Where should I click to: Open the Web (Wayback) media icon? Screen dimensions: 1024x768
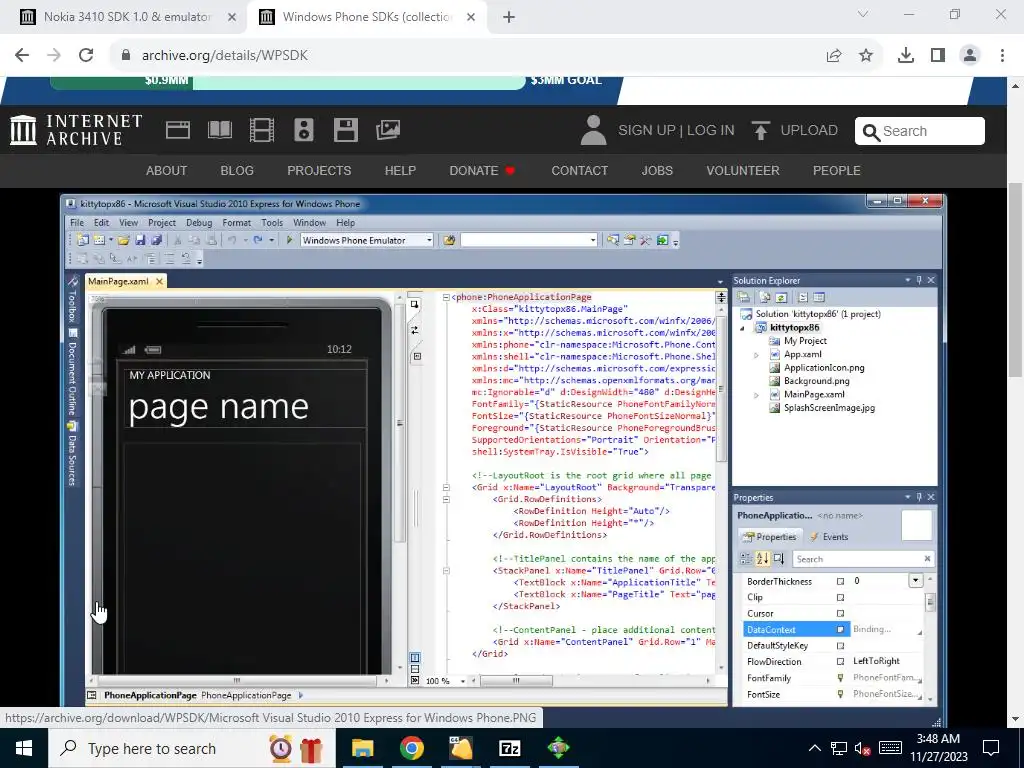pos(178,130)
